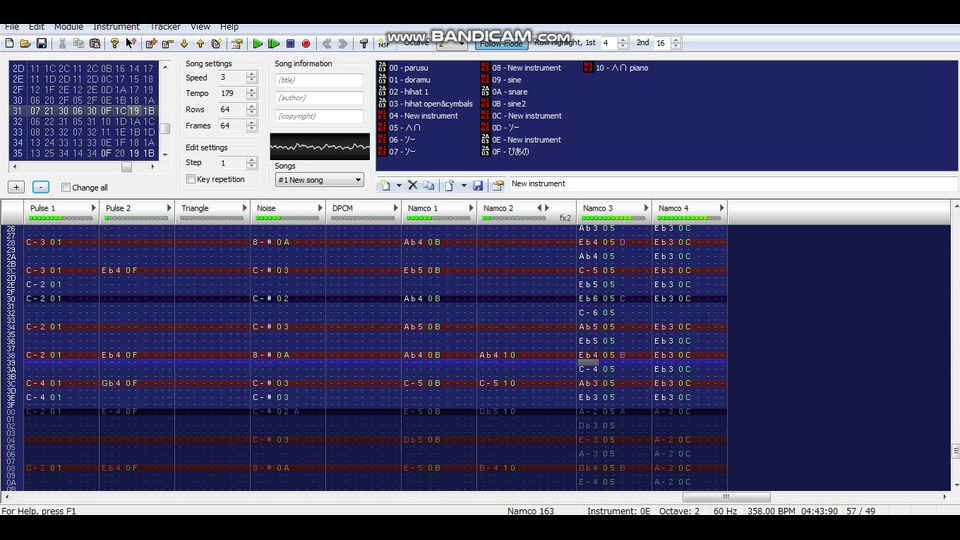Increase the Speed value spinner
Image resolution: width=960 pixels, height=540 pixels.
252,74
